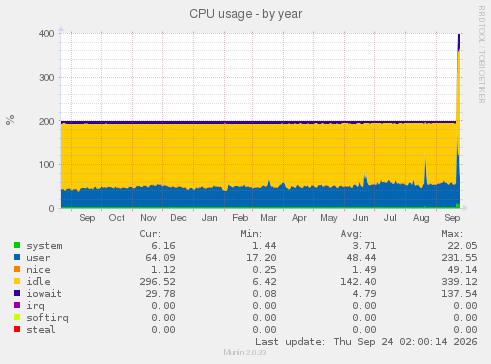The width and height of the screenshot is (491, 364).
Task: Click the 'CPU usage - by year' title
Action: pos(246,14)
